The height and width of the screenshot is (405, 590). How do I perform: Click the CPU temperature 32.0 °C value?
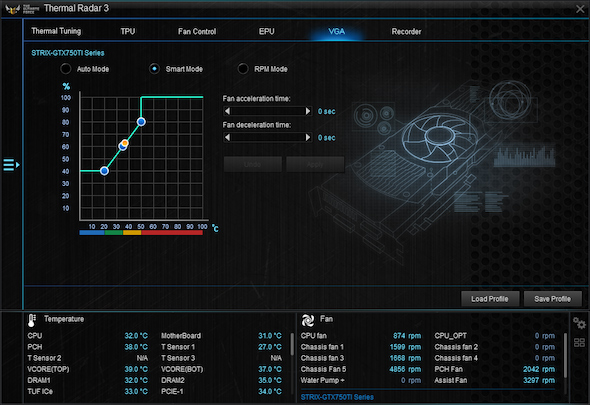coord(136,336)
